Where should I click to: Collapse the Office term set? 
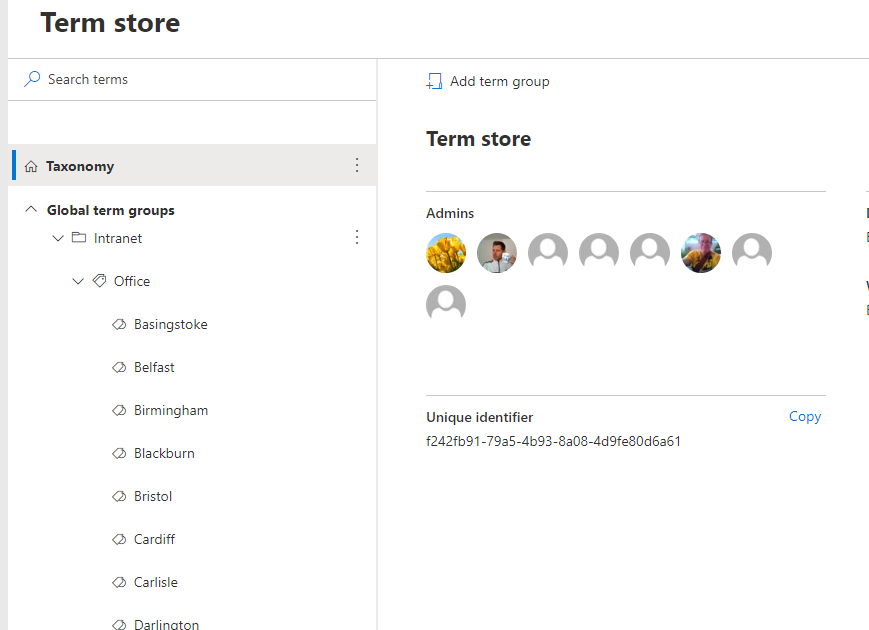point(78,281)
